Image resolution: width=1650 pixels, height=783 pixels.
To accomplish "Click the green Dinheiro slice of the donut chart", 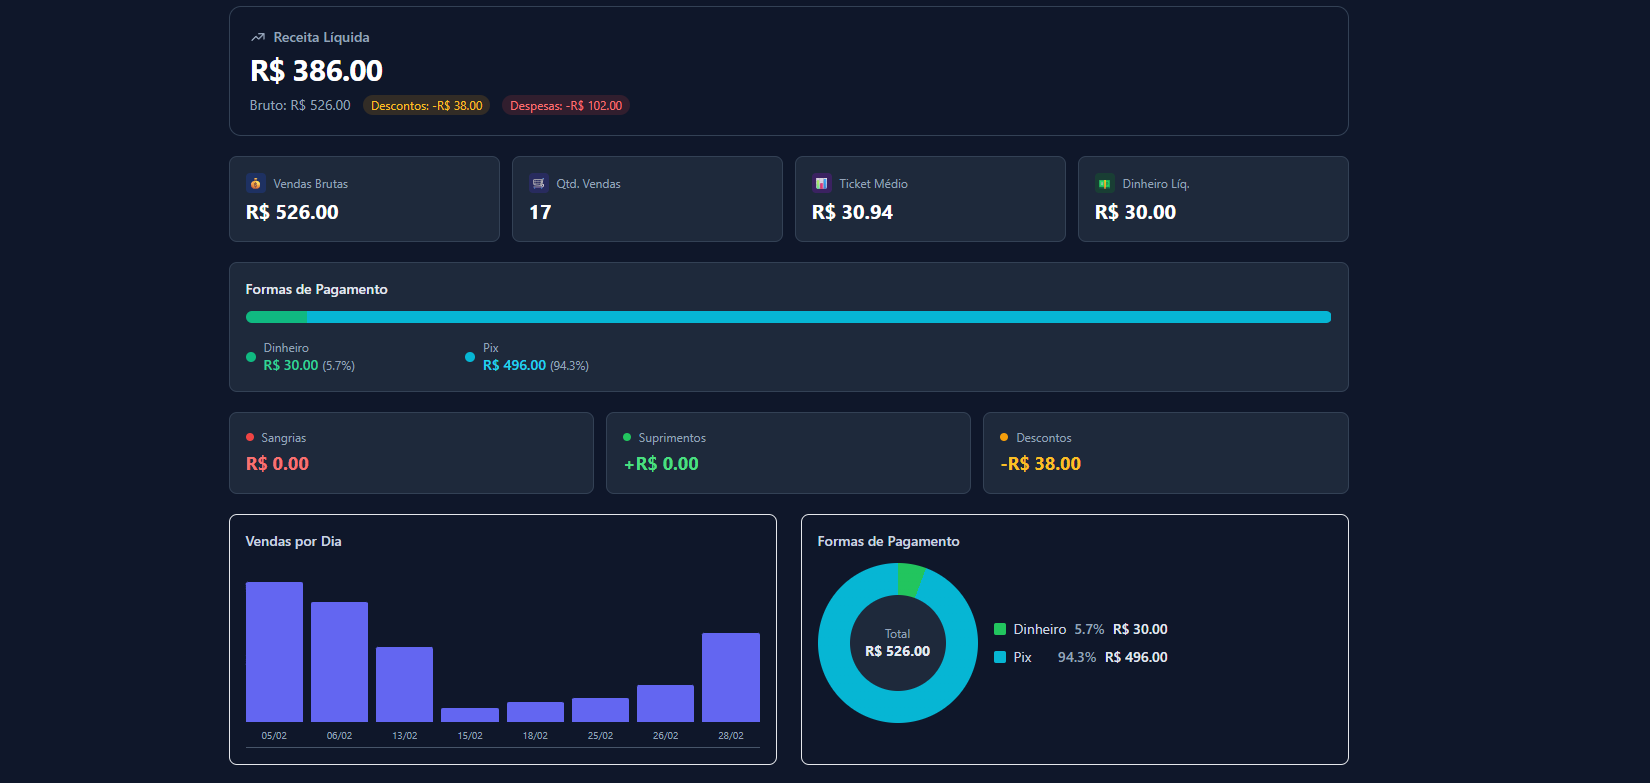I will click(x=909, y=579).
